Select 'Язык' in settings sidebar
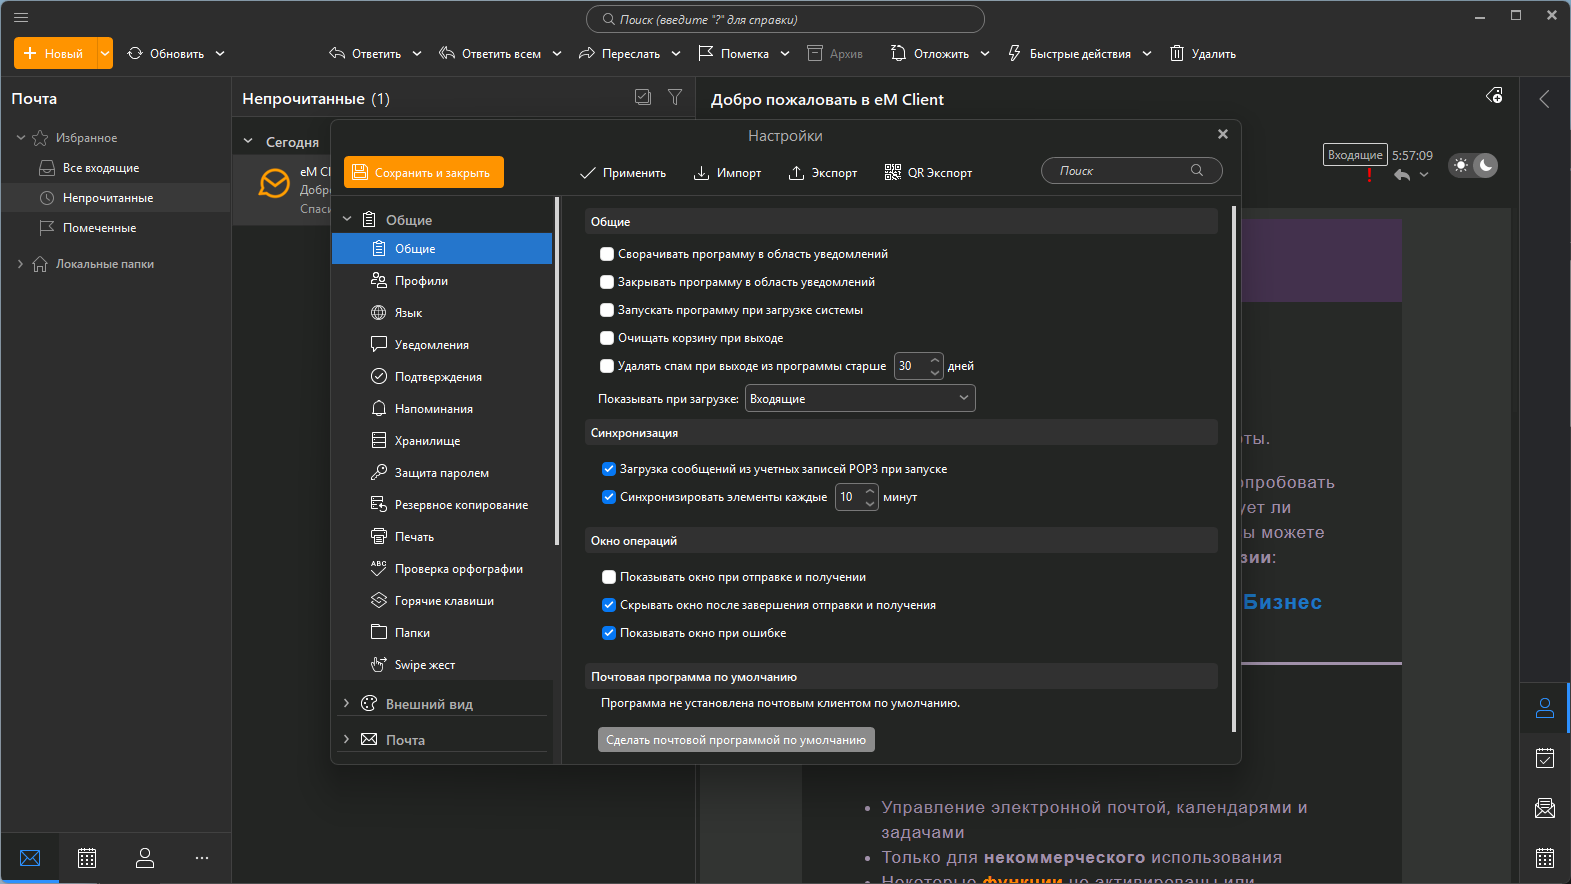The width and height of the screenshot is (1571, 884). pyautogui.click(x=408, y=313)
